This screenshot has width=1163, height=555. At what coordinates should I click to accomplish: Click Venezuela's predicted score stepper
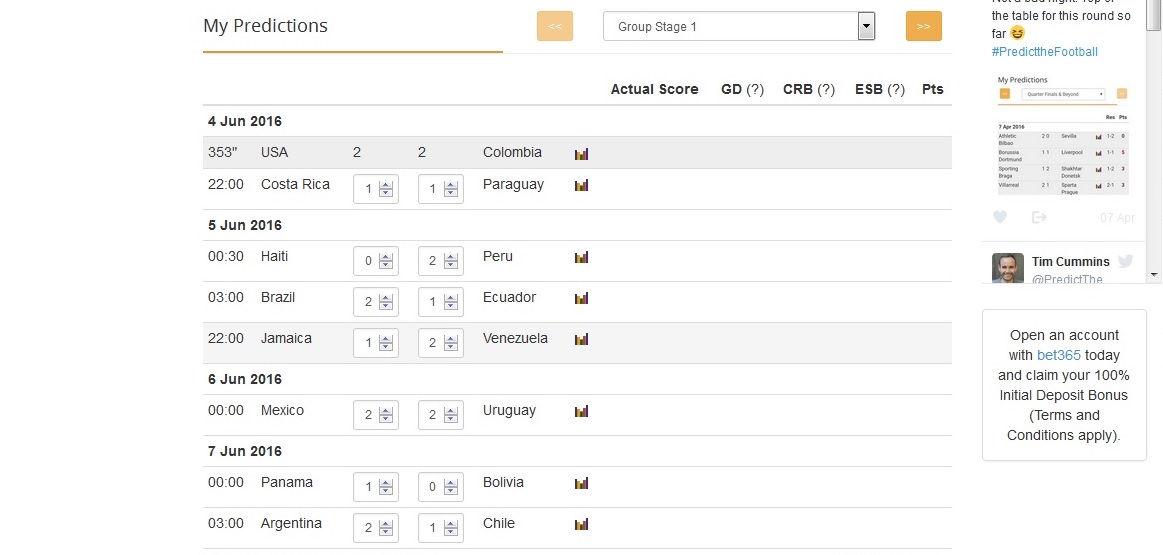click(x=451, y=343)
